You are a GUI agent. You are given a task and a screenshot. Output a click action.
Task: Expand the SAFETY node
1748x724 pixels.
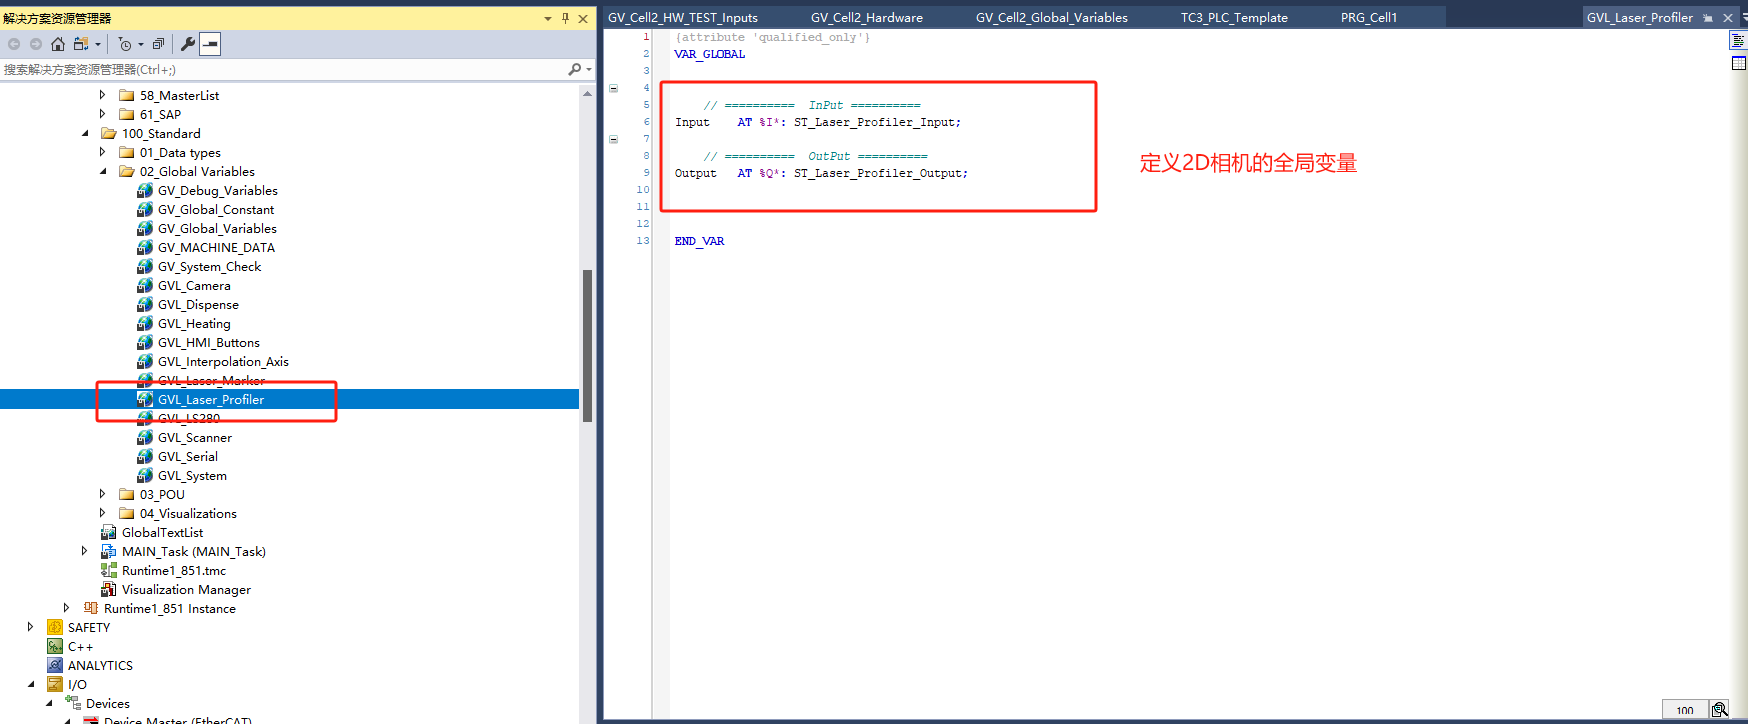pos(30,627)
